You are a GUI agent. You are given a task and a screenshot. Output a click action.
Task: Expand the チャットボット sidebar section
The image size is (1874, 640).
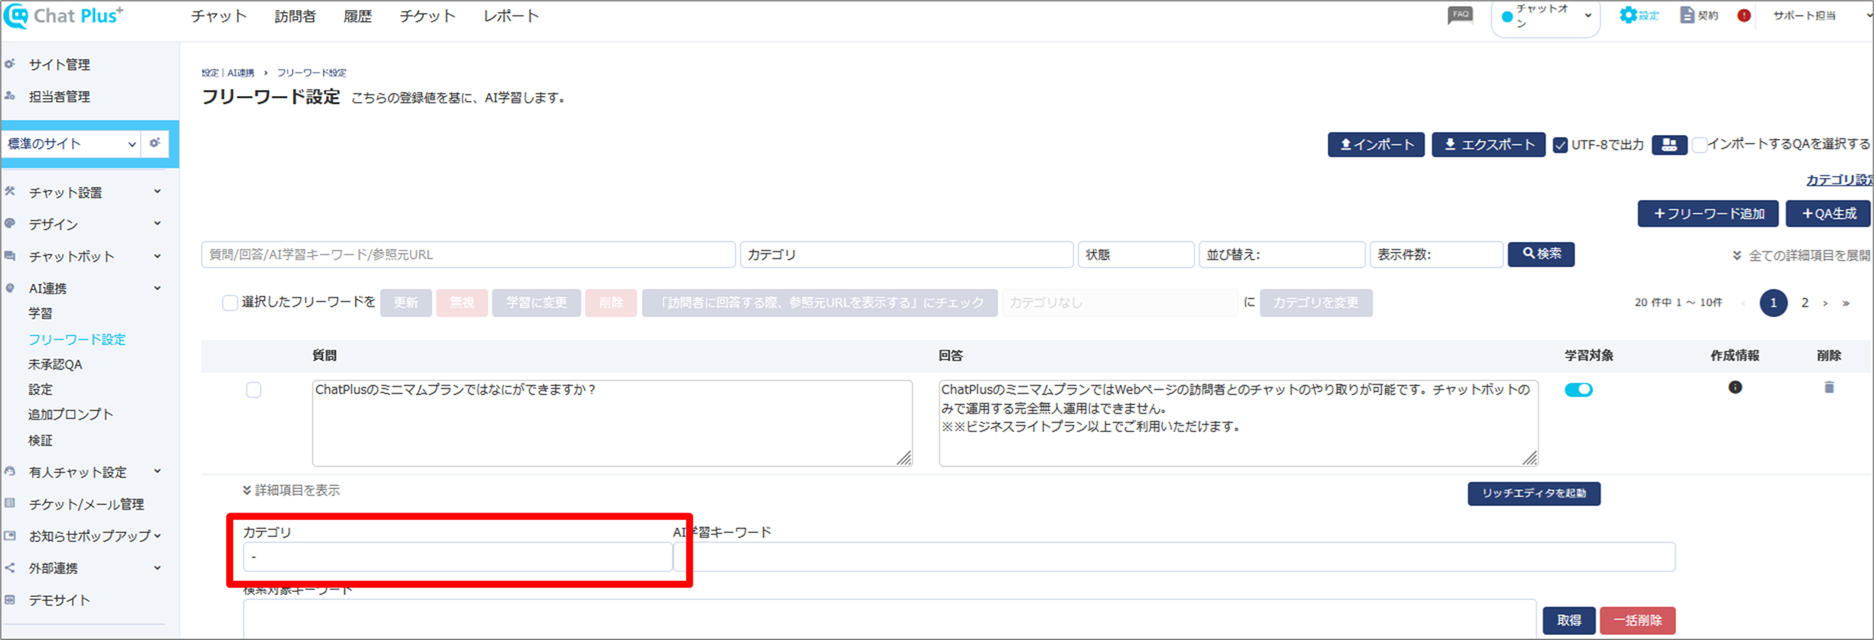coord(157,256)
